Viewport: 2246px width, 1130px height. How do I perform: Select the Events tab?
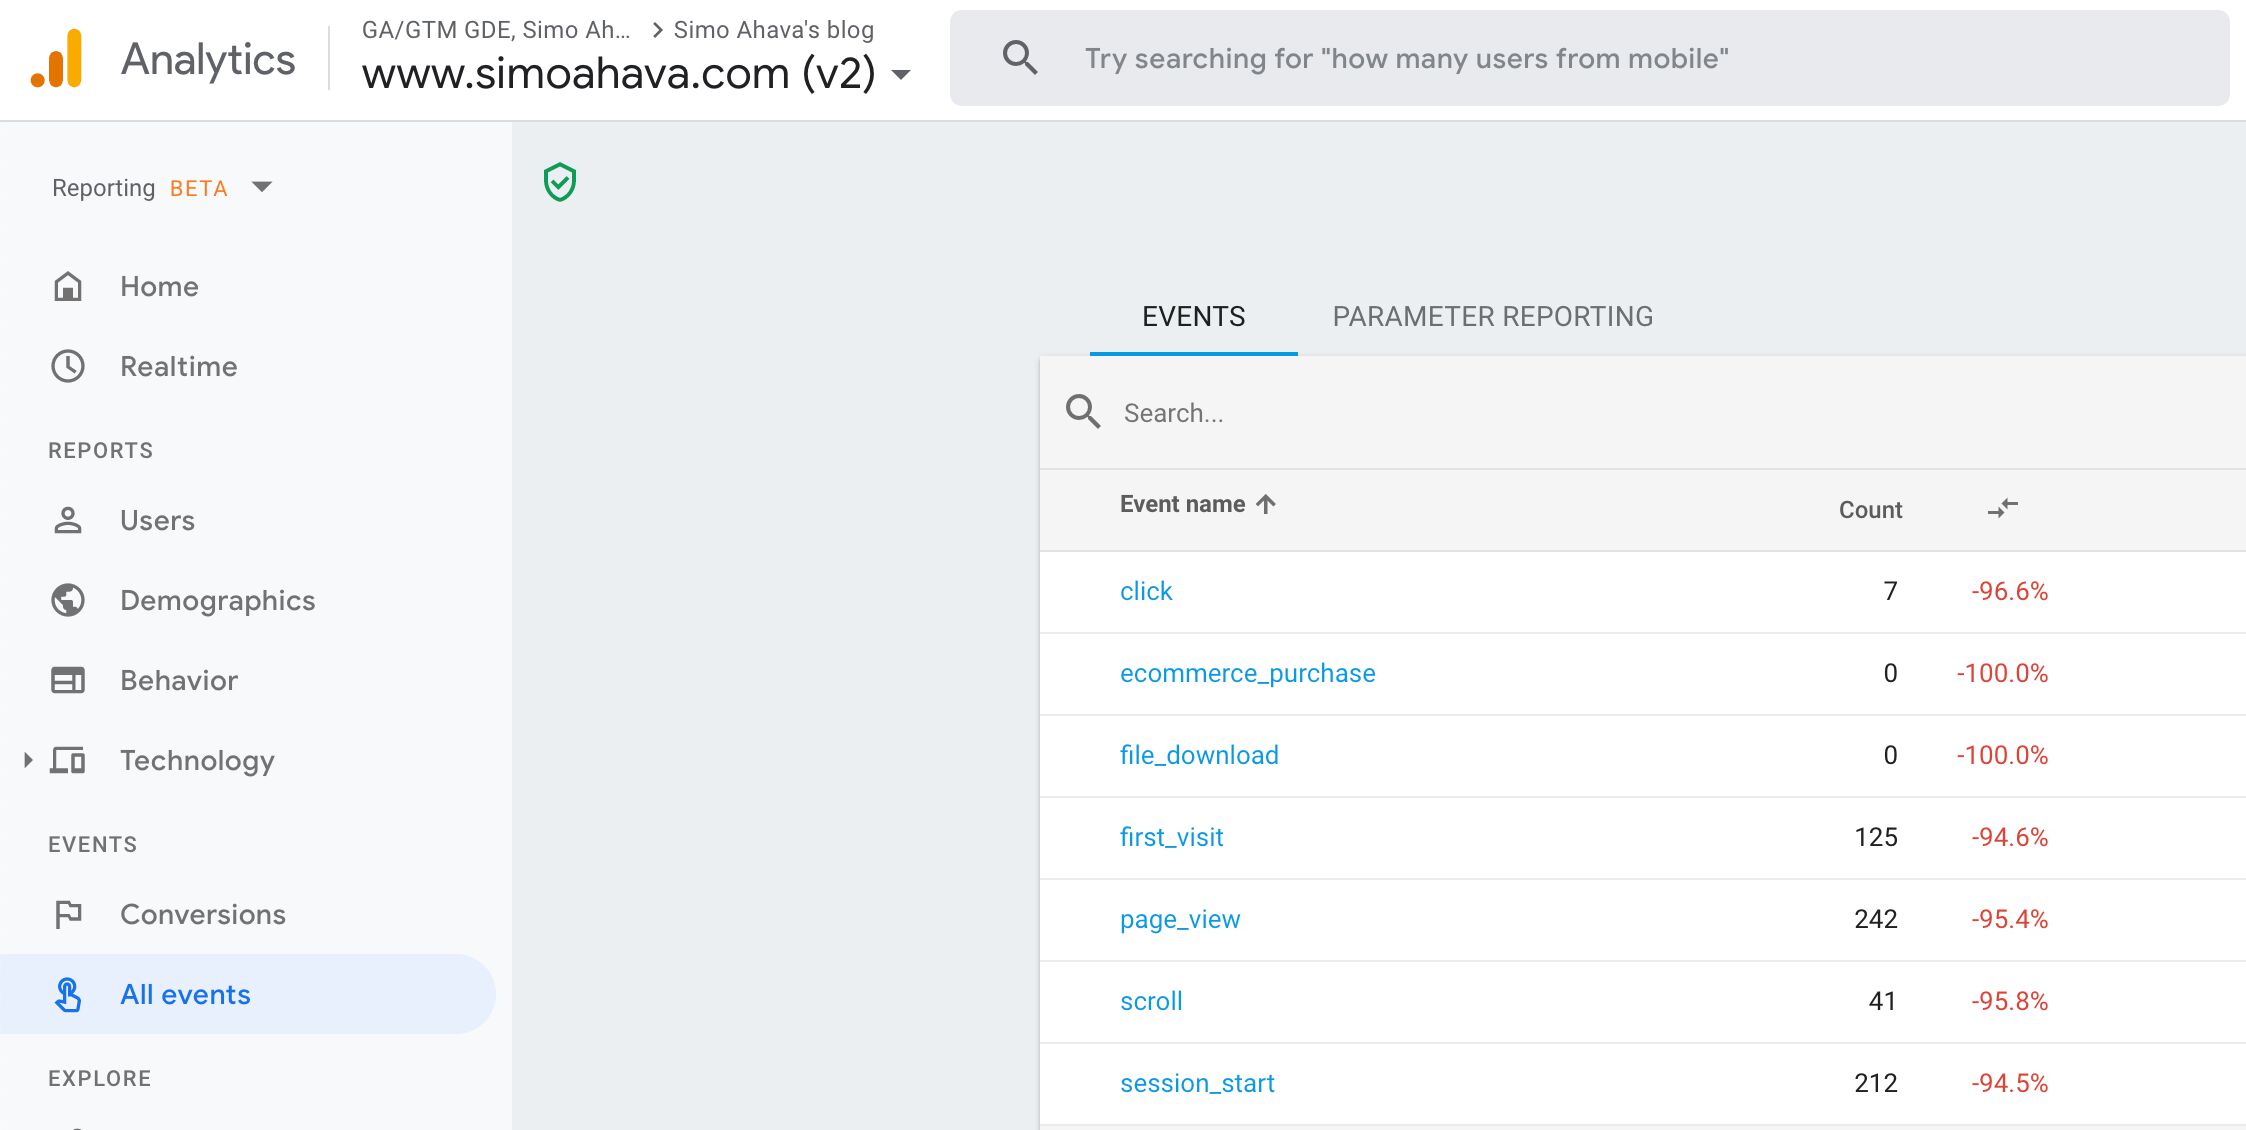click(x=1193, y=317)
